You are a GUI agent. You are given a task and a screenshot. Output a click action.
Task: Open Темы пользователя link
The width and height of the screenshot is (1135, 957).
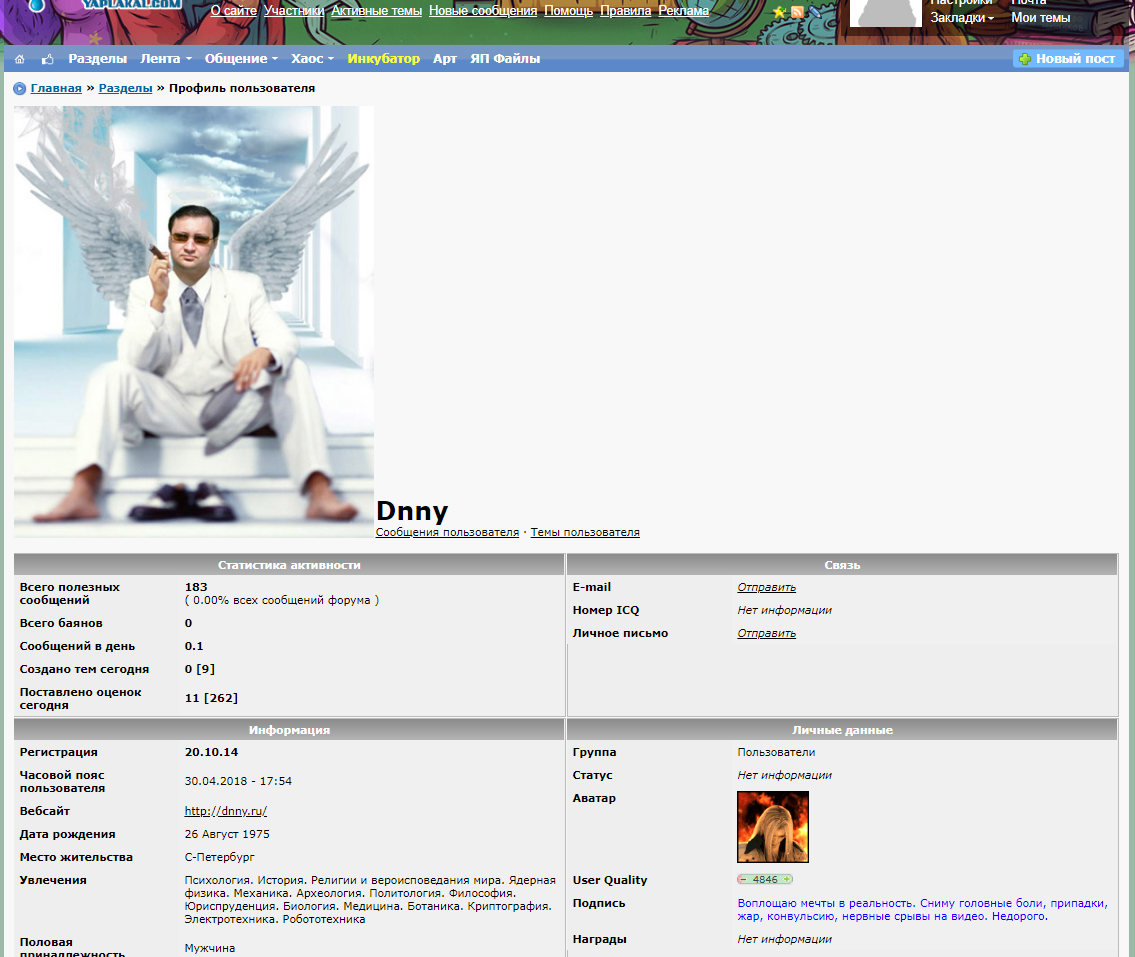pyautogui.click(x=585, y=532)
